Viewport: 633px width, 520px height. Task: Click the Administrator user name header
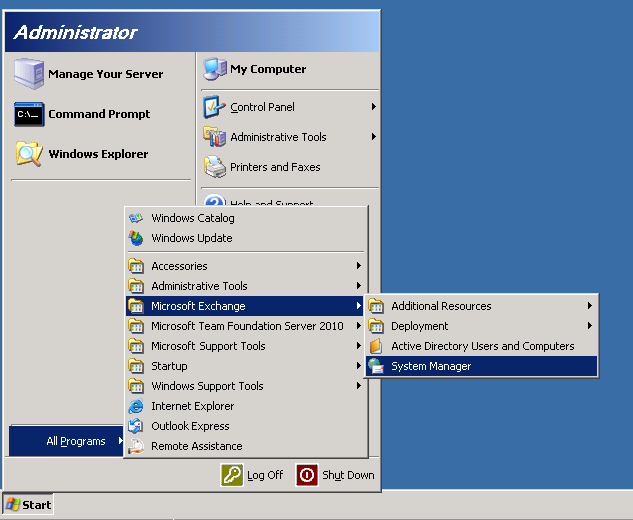tap(75, 32)
